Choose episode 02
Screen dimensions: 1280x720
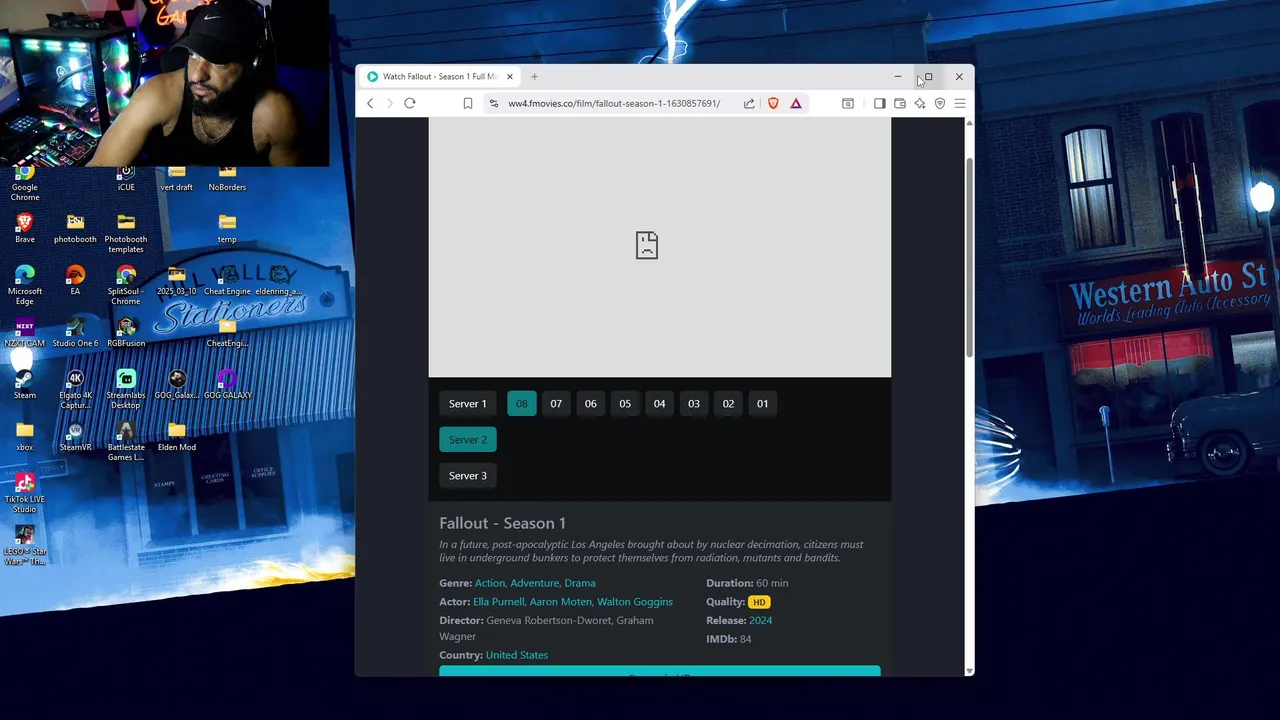point(728,404)
